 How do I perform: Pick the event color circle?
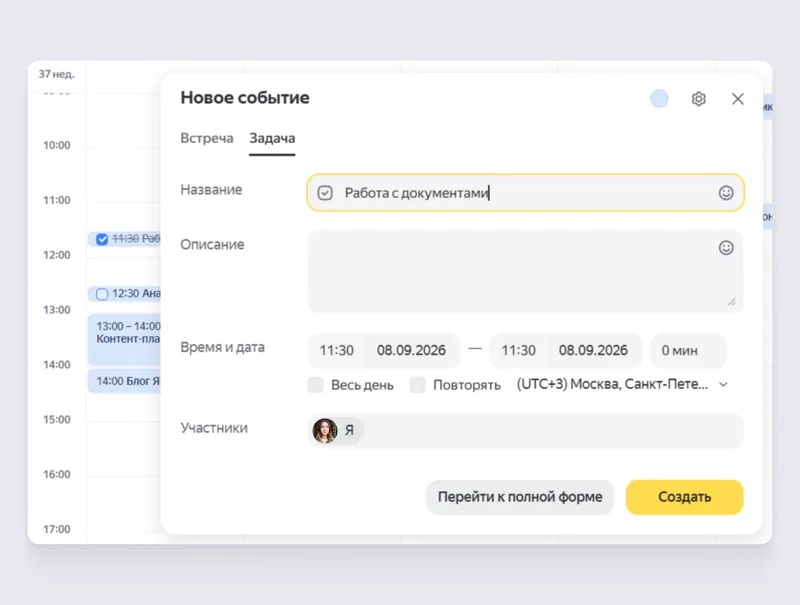point(659,99)
